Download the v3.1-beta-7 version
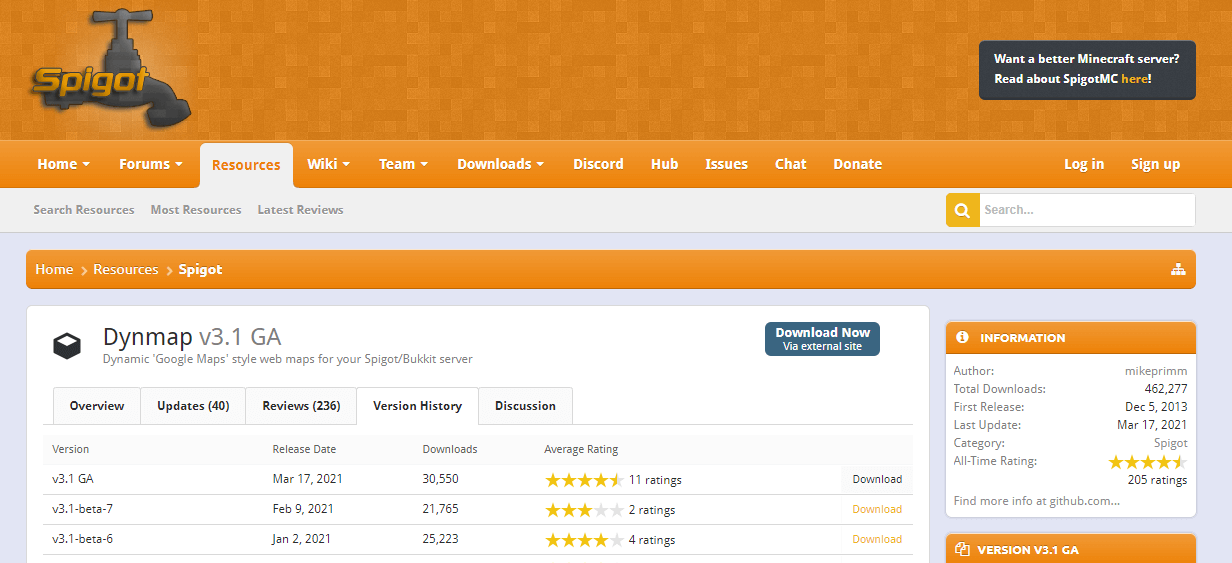The width and height of the screenshot is (1232, 563). (876, 509)
